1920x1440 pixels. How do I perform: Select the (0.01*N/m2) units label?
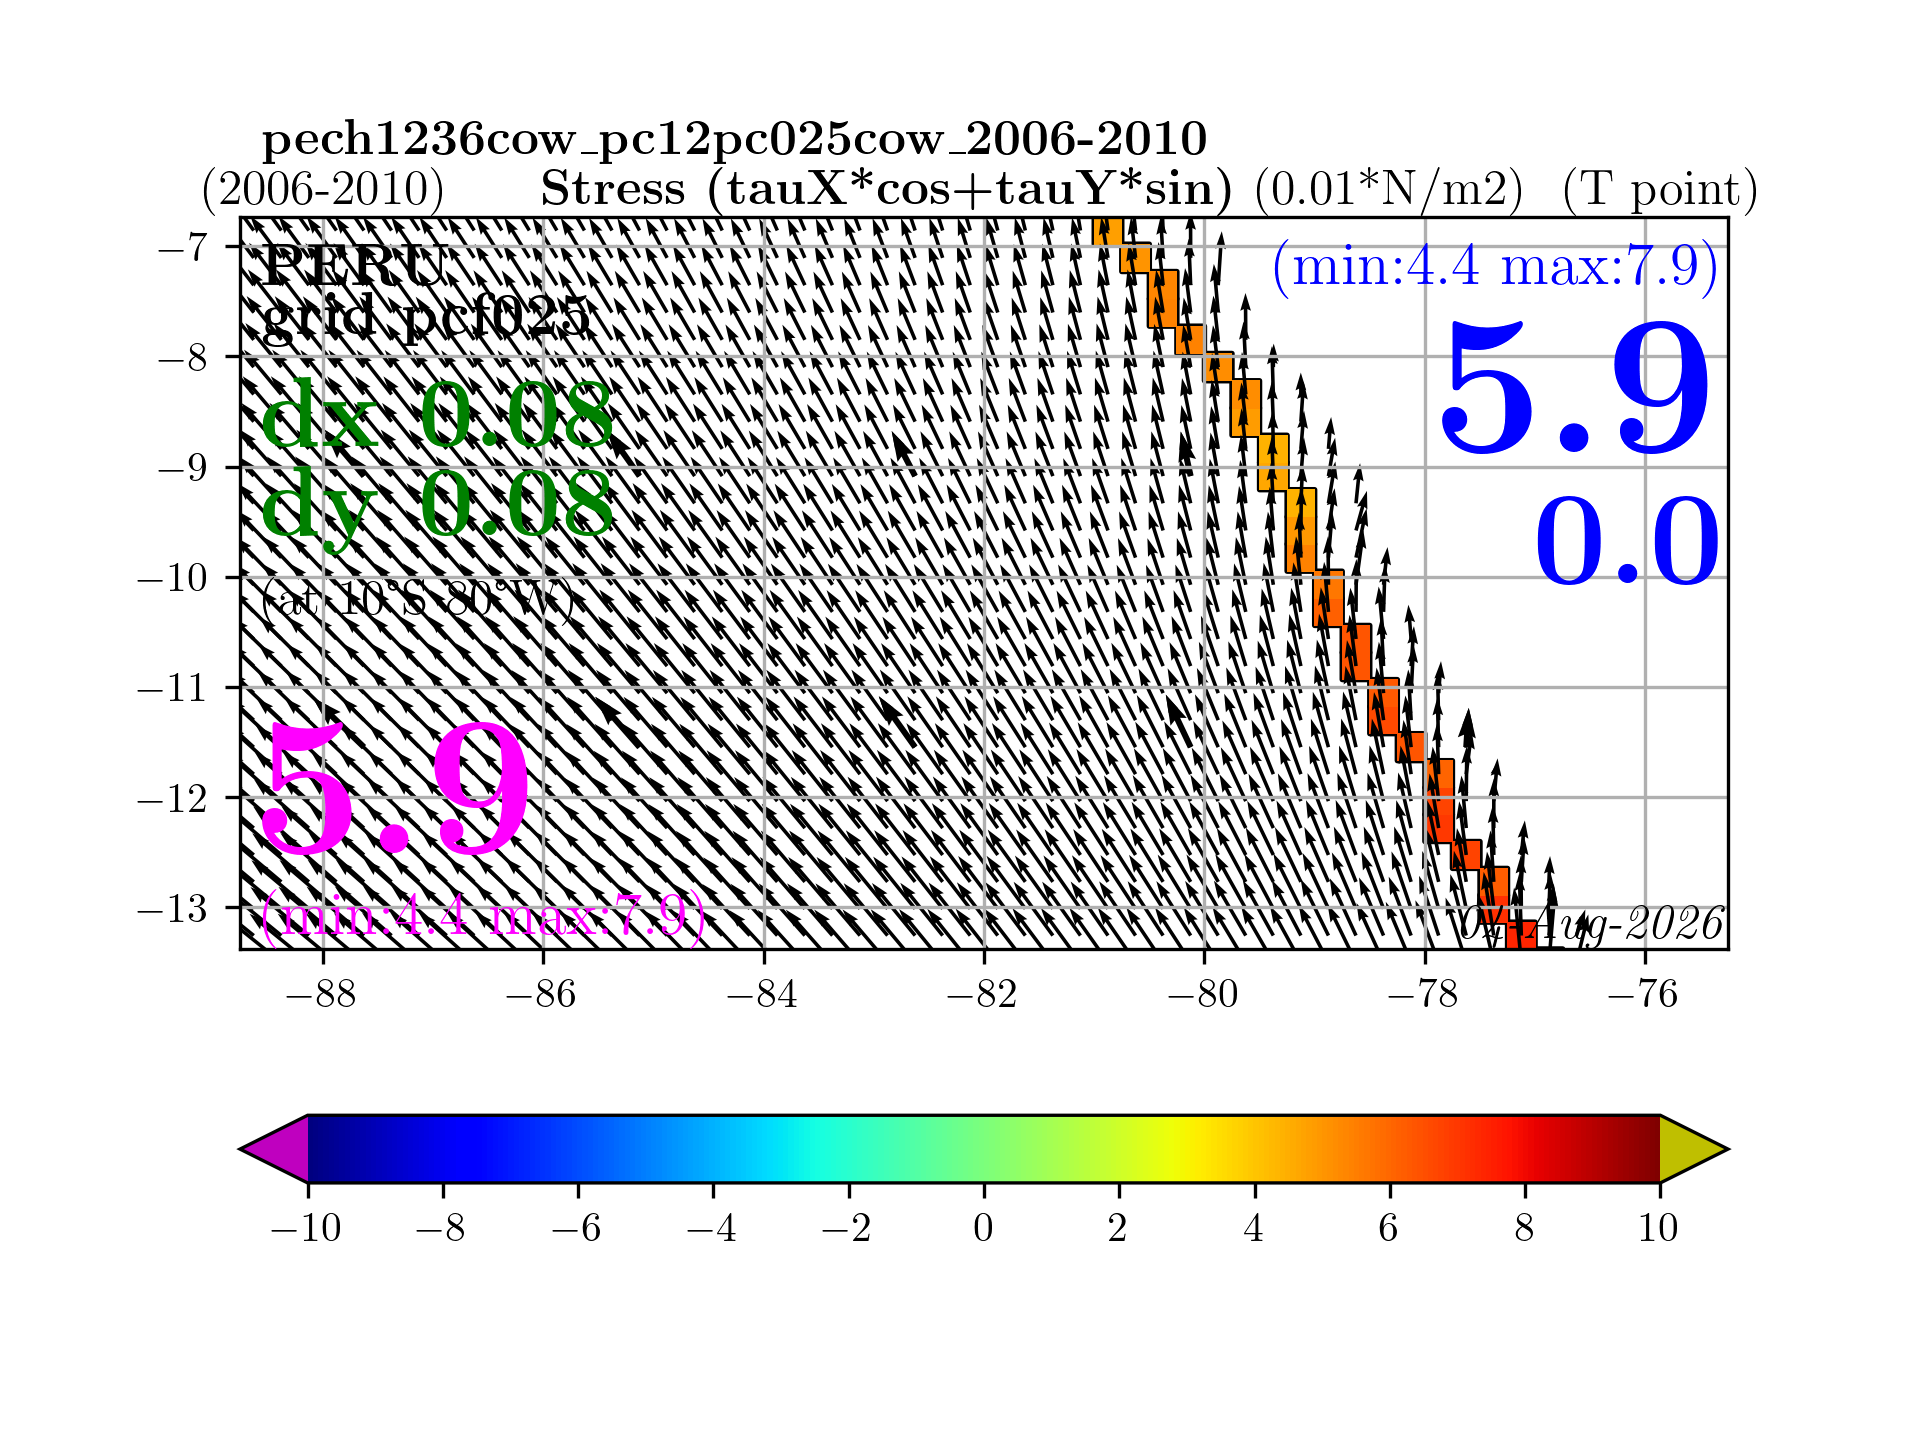click(x=1389, y=189)
